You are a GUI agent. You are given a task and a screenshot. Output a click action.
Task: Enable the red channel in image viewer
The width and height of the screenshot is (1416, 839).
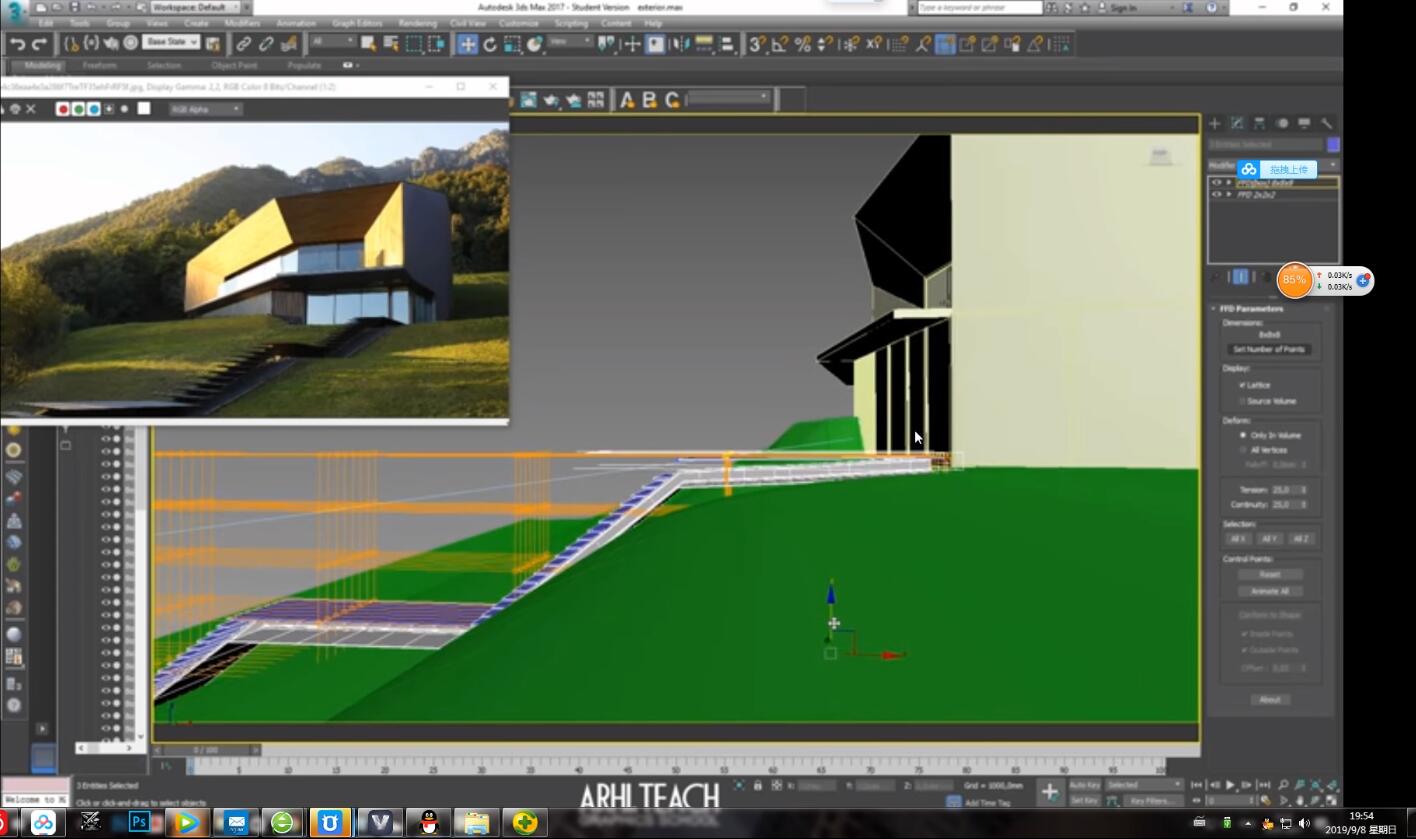click(62, 108)
